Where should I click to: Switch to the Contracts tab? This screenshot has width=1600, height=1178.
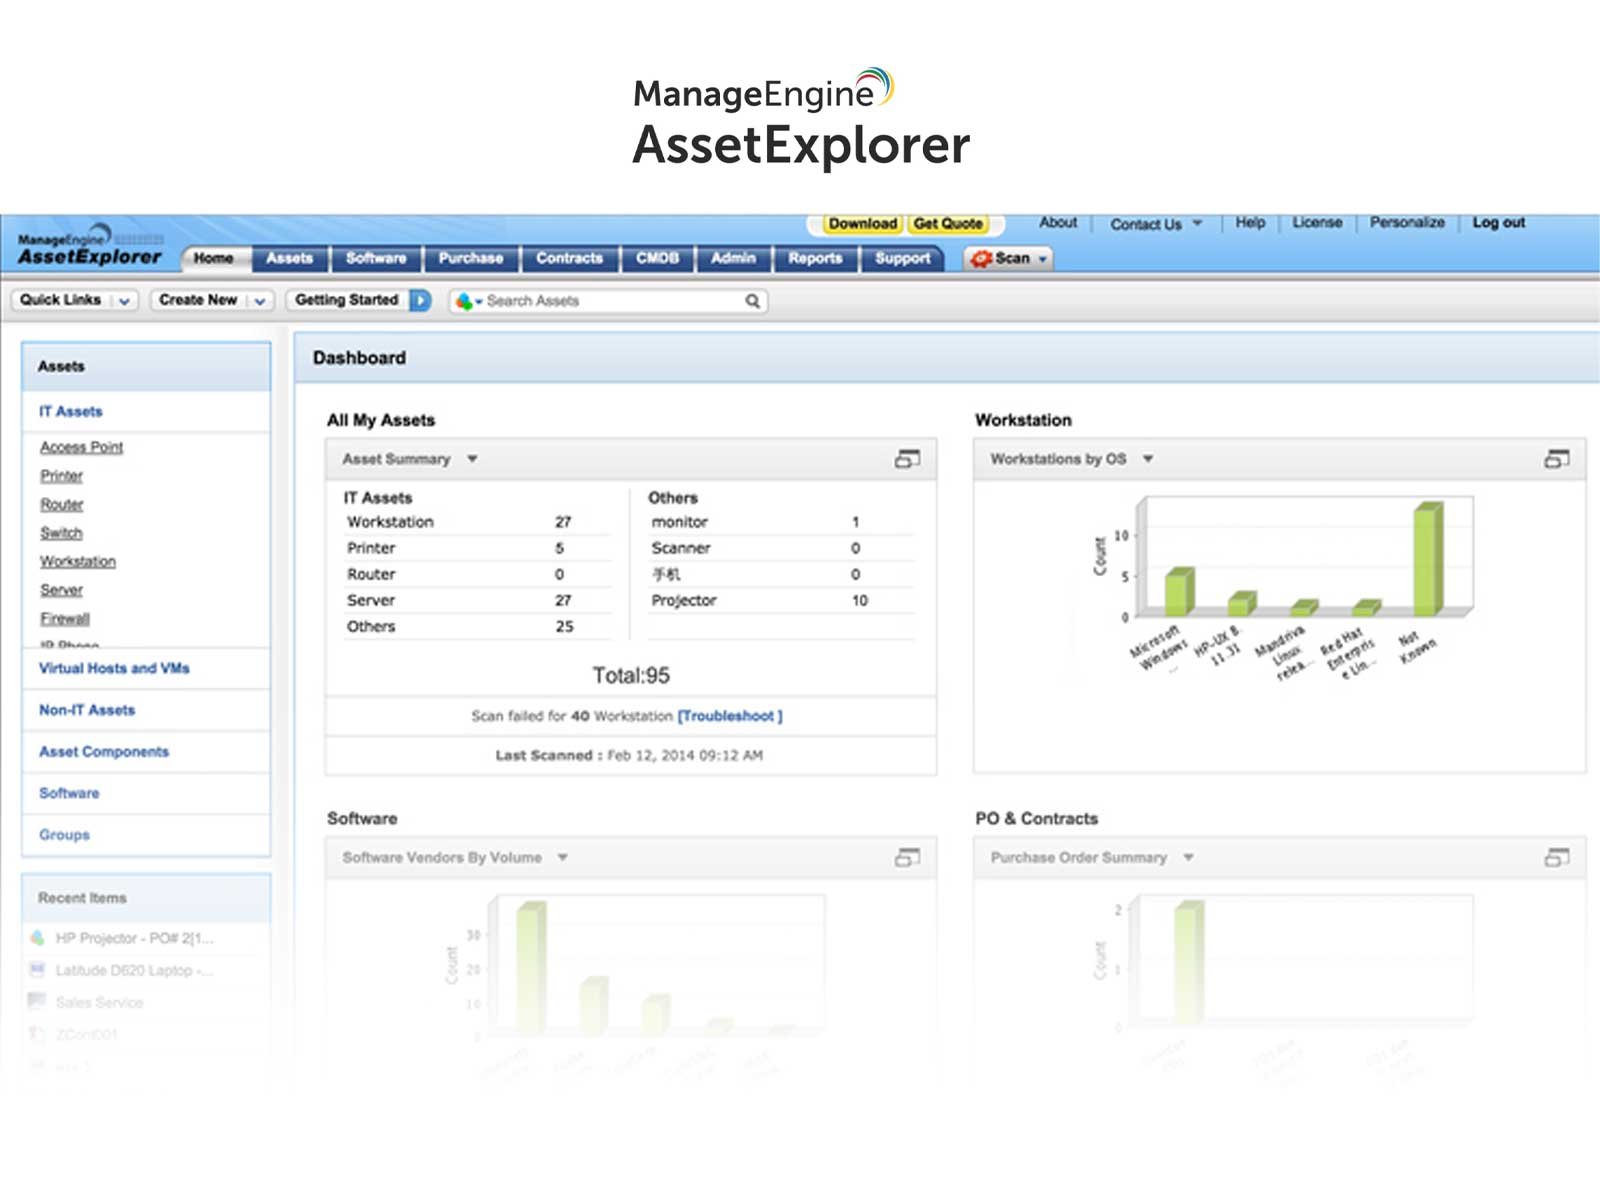(x=570, y=258)
